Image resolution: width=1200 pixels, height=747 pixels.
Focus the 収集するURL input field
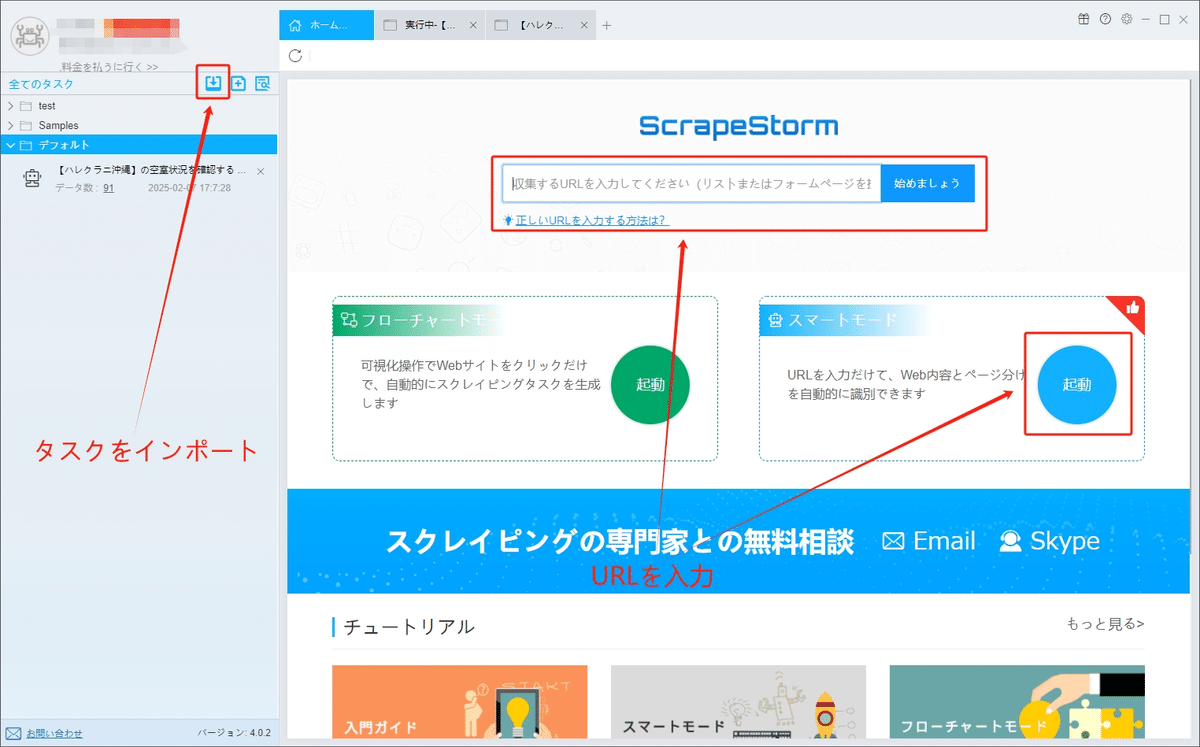click(692, 184)
